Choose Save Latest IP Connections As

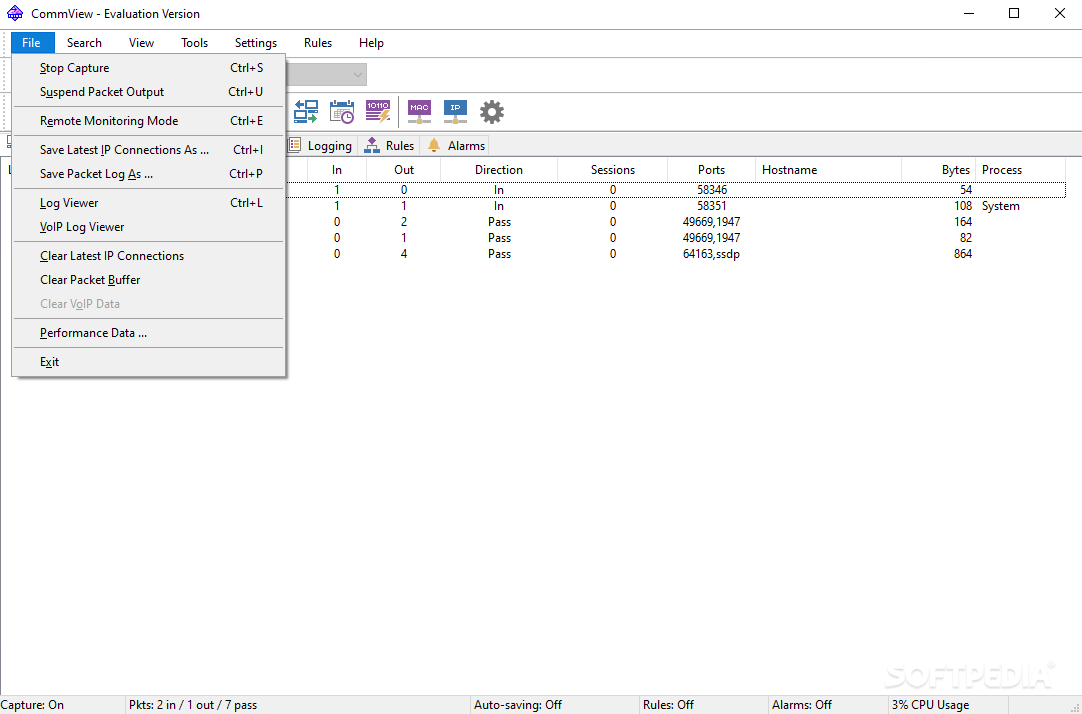(148, 150)
